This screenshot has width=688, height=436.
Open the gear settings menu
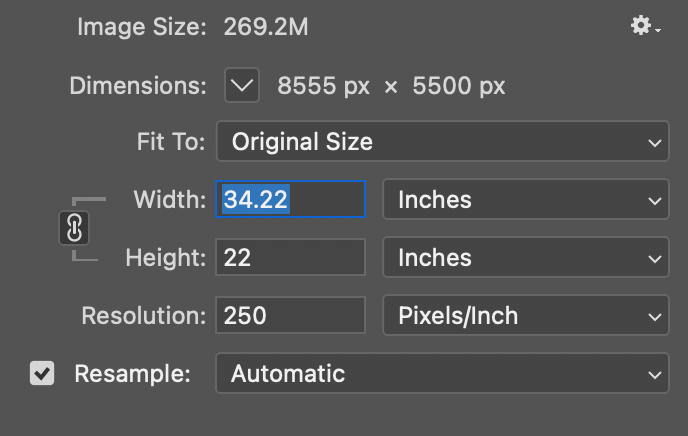[x=645, y=26]
